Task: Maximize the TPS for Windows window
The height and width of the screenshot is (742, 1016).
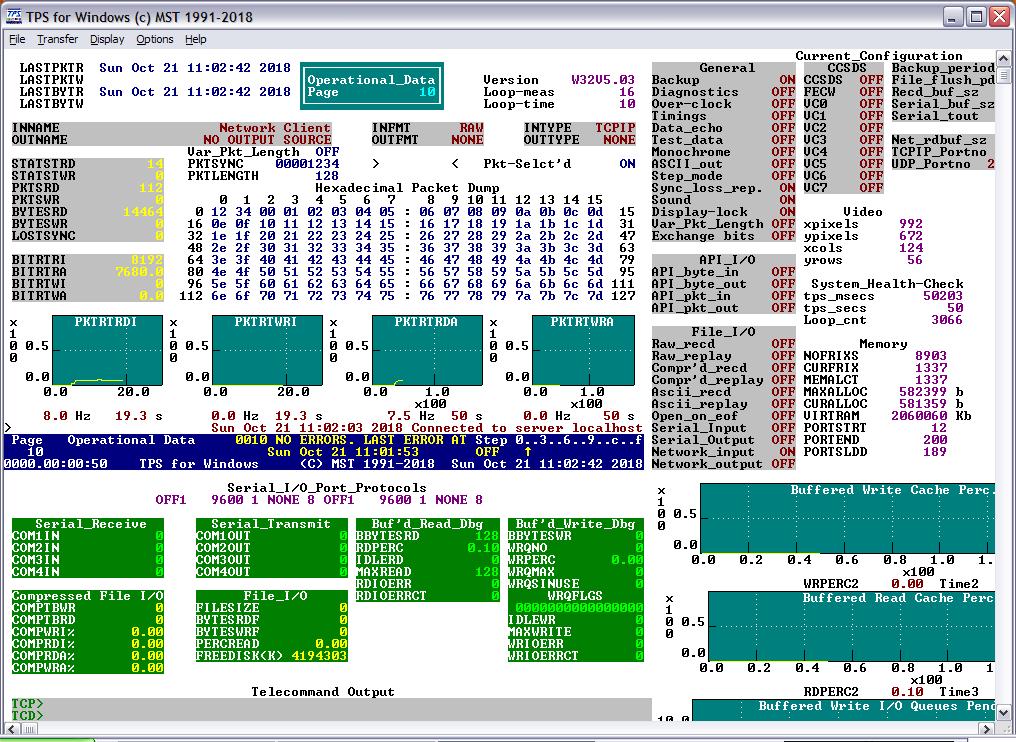Action: click(x=975, y=16)
